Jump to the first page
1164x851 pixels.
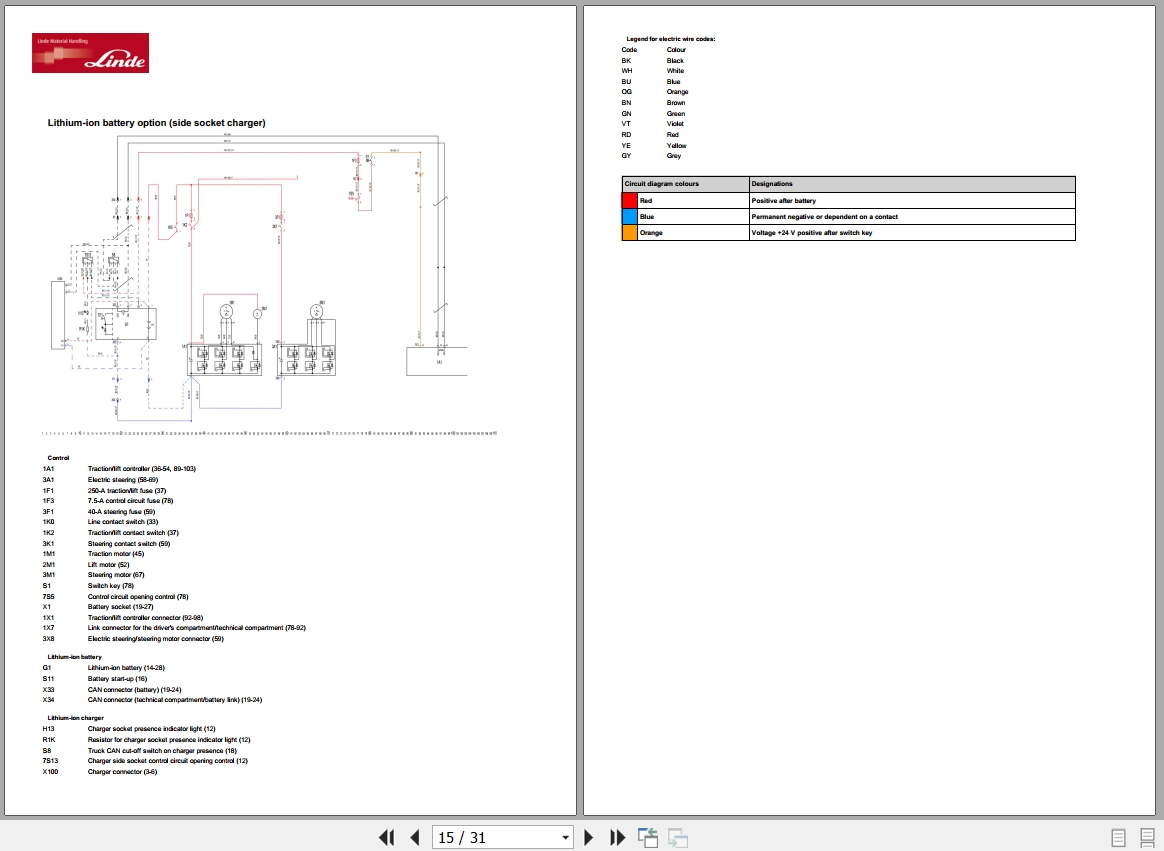[x=386, y=838]
